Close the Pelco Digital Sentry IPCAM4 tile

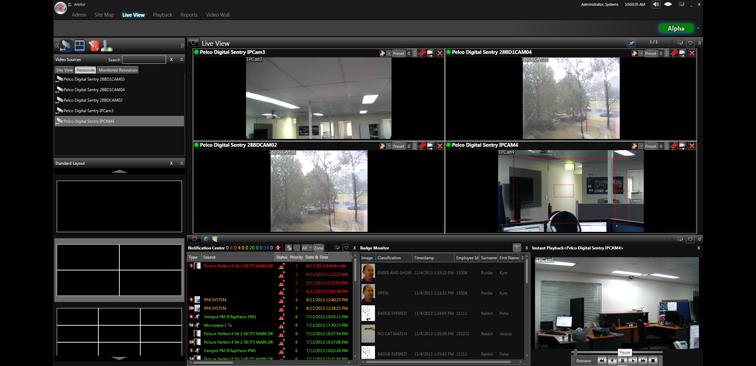(692, 146)
